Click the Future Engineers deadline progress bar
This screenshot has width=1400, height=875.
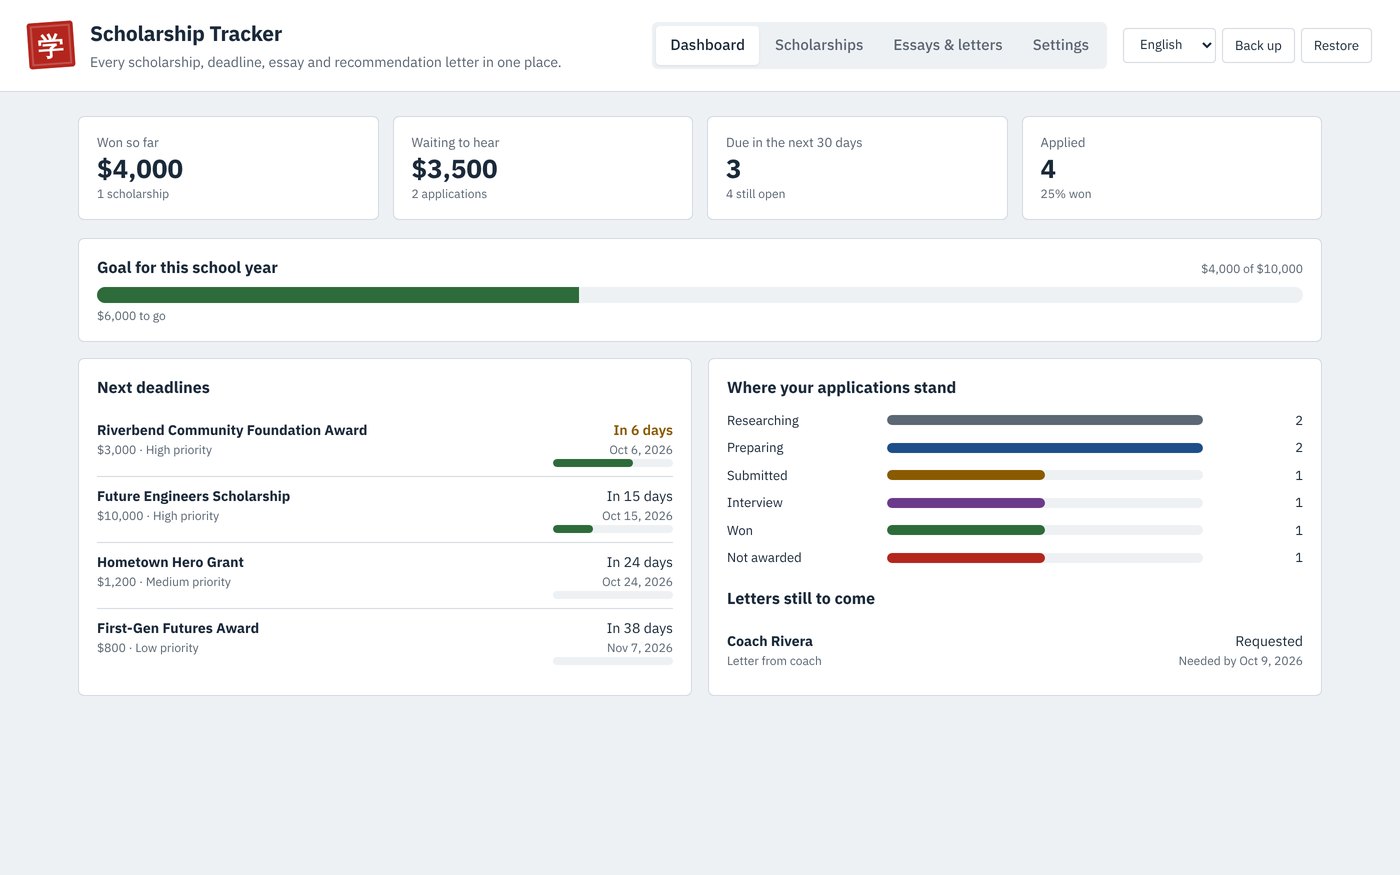(613, 529)
